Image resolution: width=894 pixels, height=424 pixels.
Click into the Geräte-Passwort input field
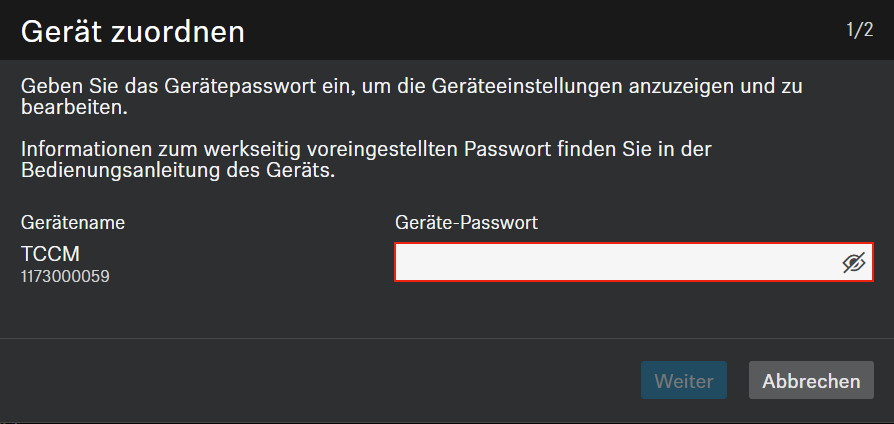coord(615,263)
